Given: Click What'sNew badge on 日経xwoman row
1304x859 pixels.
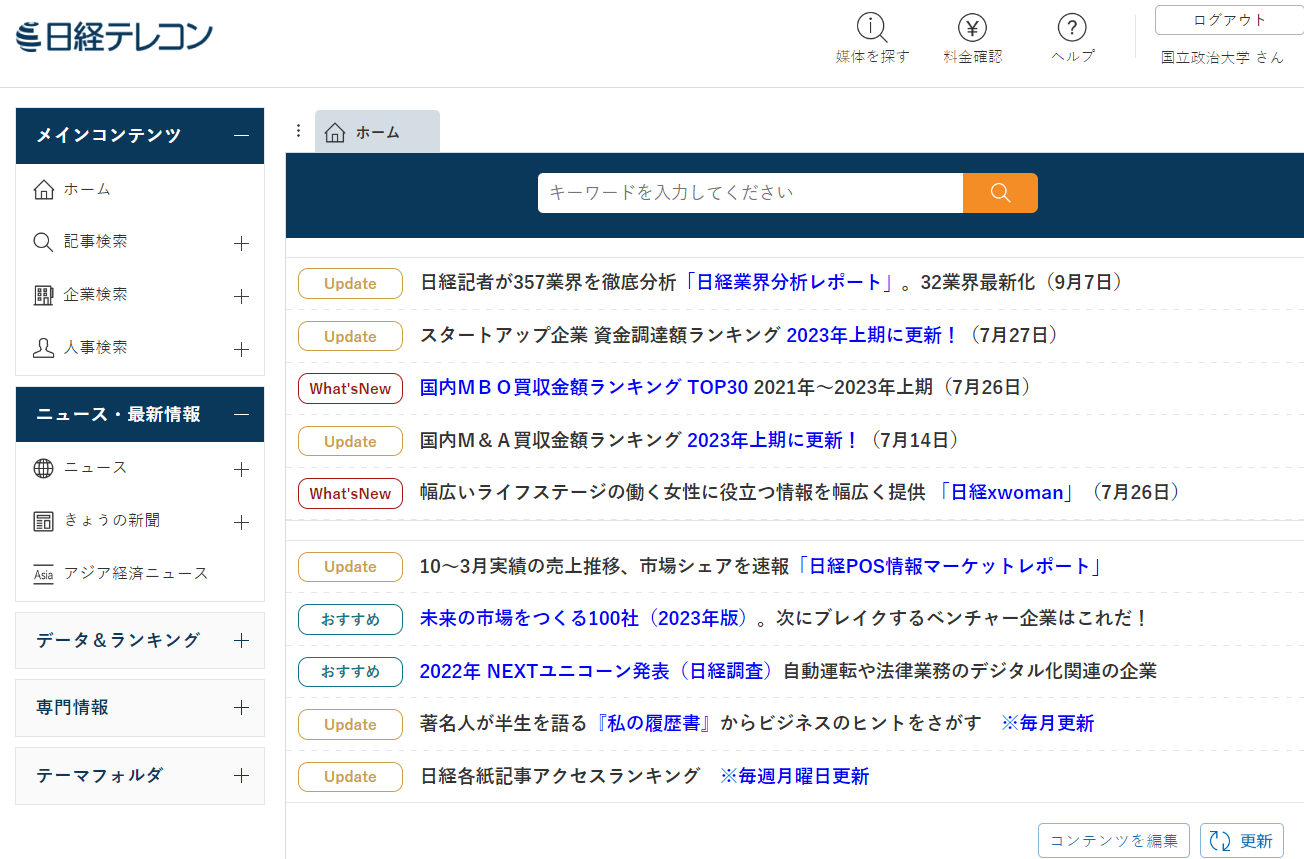Looking at the screenshot, I should tap(350, 494).
